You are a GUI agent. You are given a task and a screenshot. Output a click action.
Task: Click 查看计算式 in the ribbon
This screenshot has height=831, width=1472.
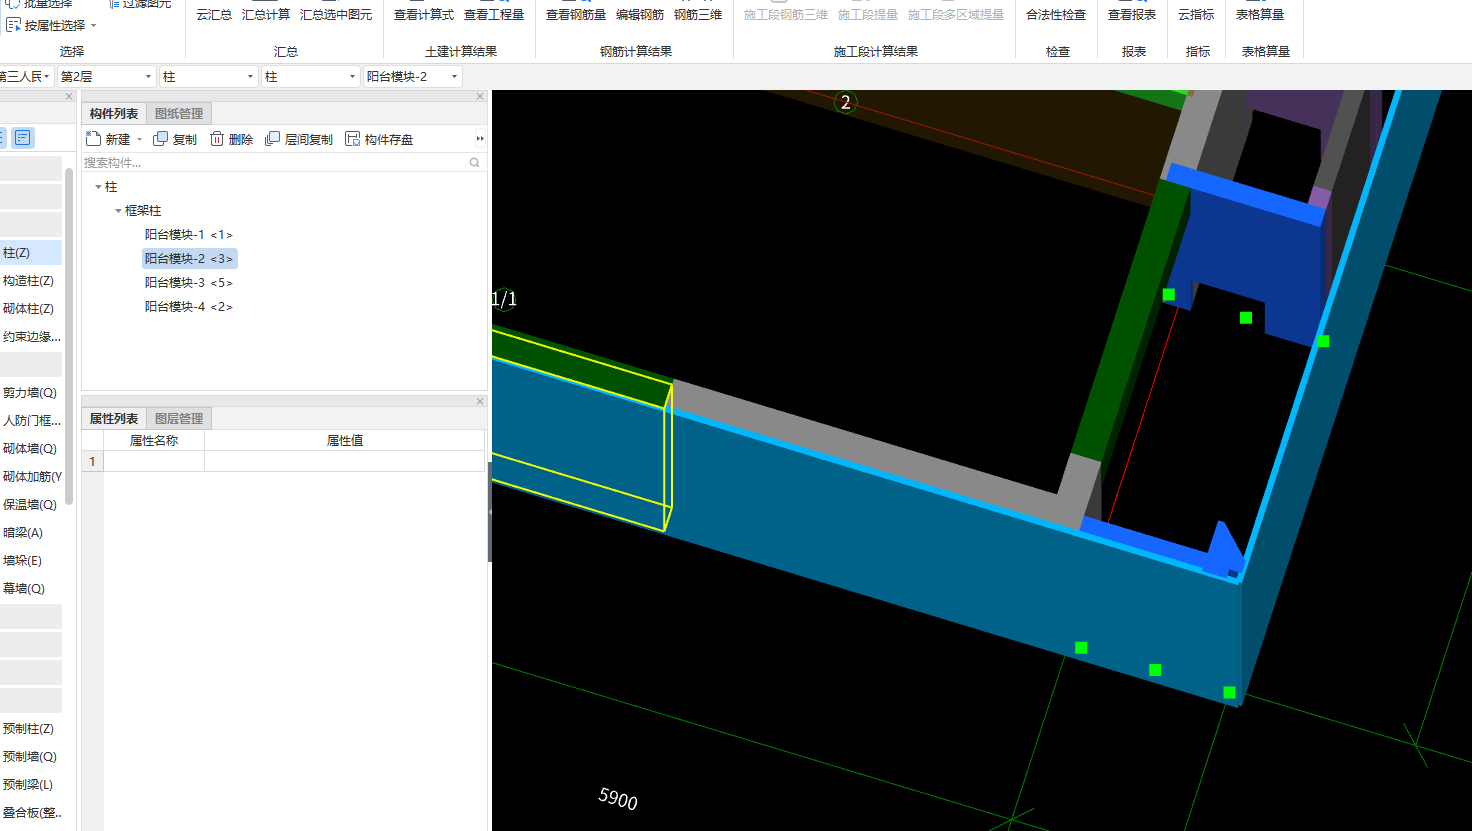(424, 14)
